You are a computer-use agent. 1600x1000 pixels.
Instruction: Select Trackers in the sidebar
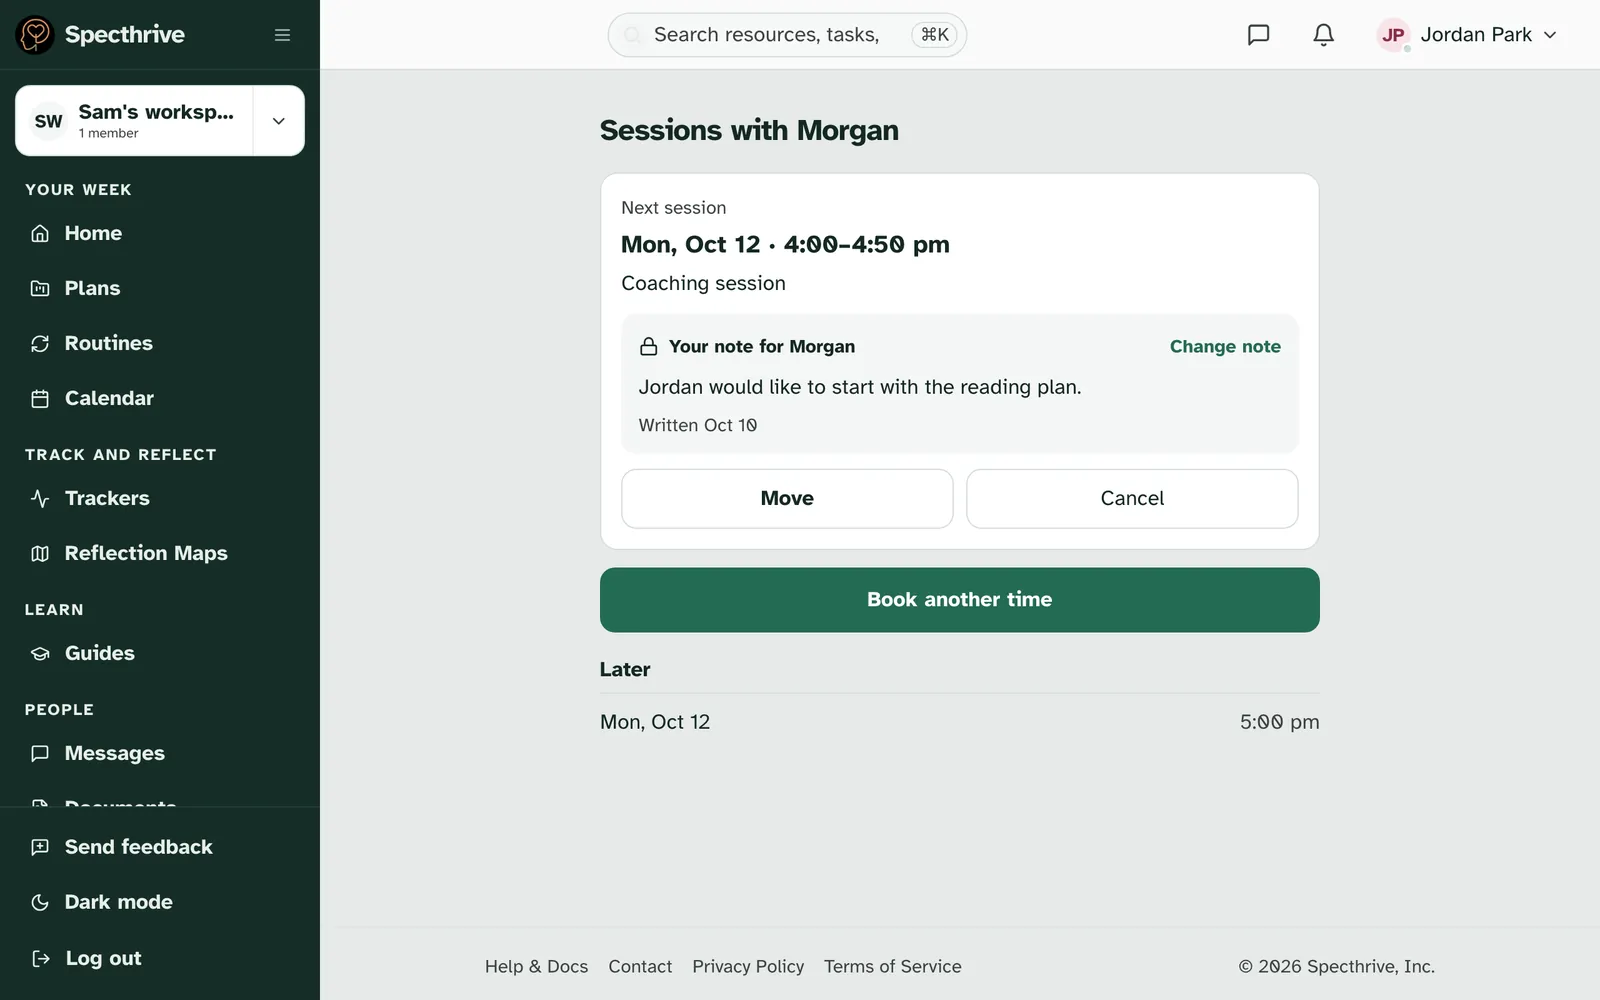point(160,498)
